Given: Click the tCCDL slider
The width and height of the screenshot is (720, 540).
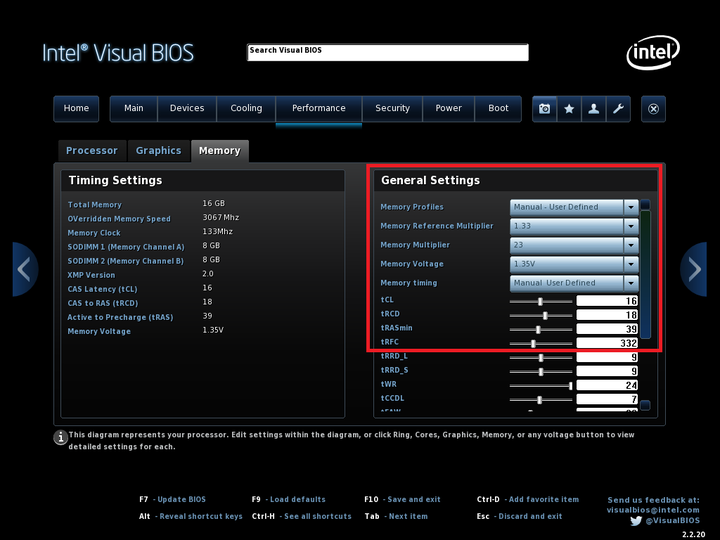Looking at the screenshot, I should (541, 400).
